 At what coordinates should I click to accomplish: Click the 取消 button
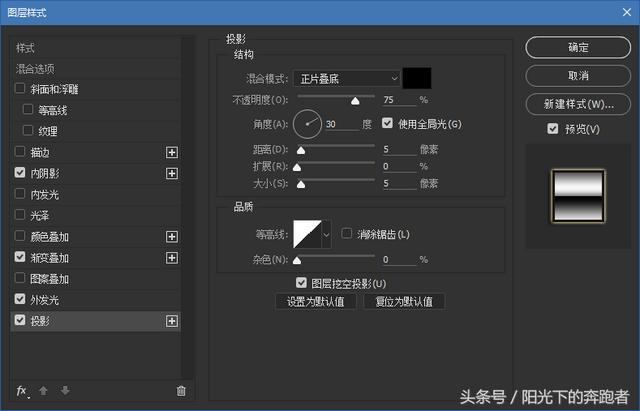coord(578,76)
